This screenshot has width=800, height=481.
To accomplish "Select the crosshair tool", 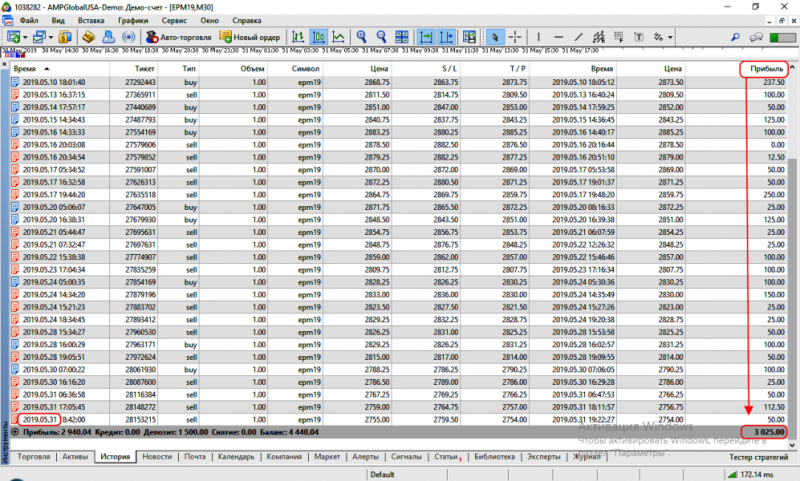I will click(x=514, y=37).
